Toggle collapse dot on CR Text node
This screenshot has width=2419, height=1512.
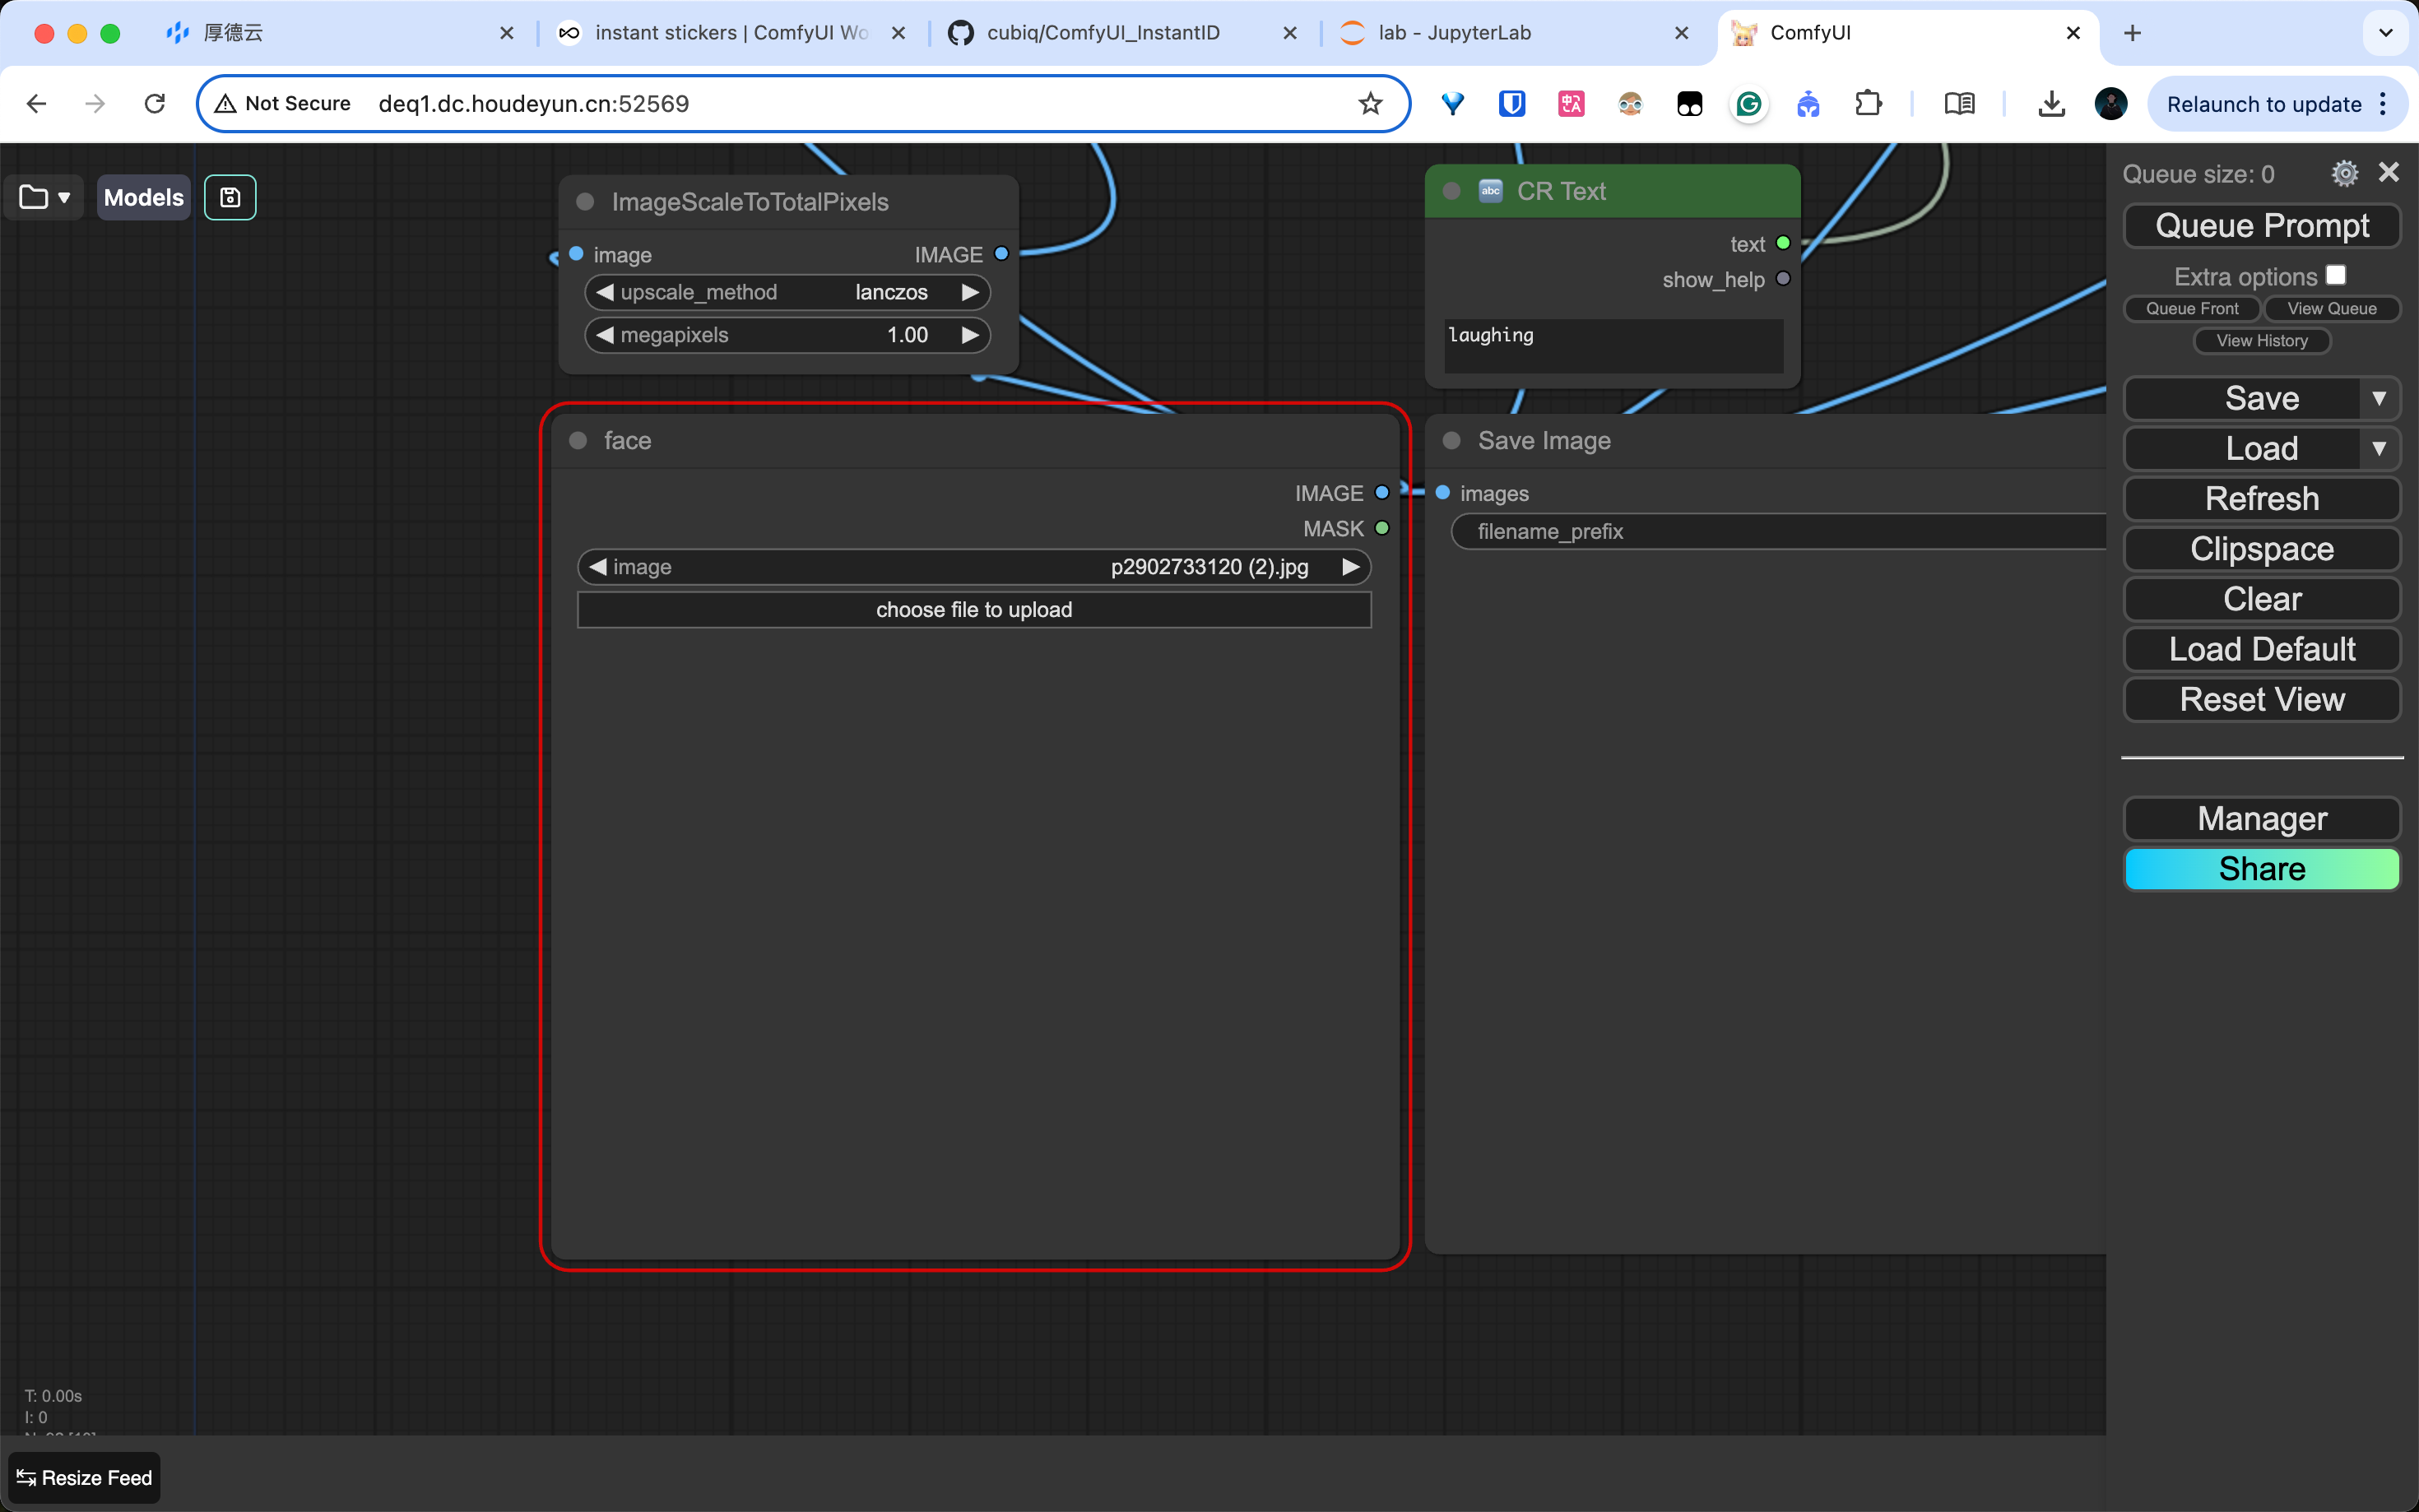tap(1452, 191)
